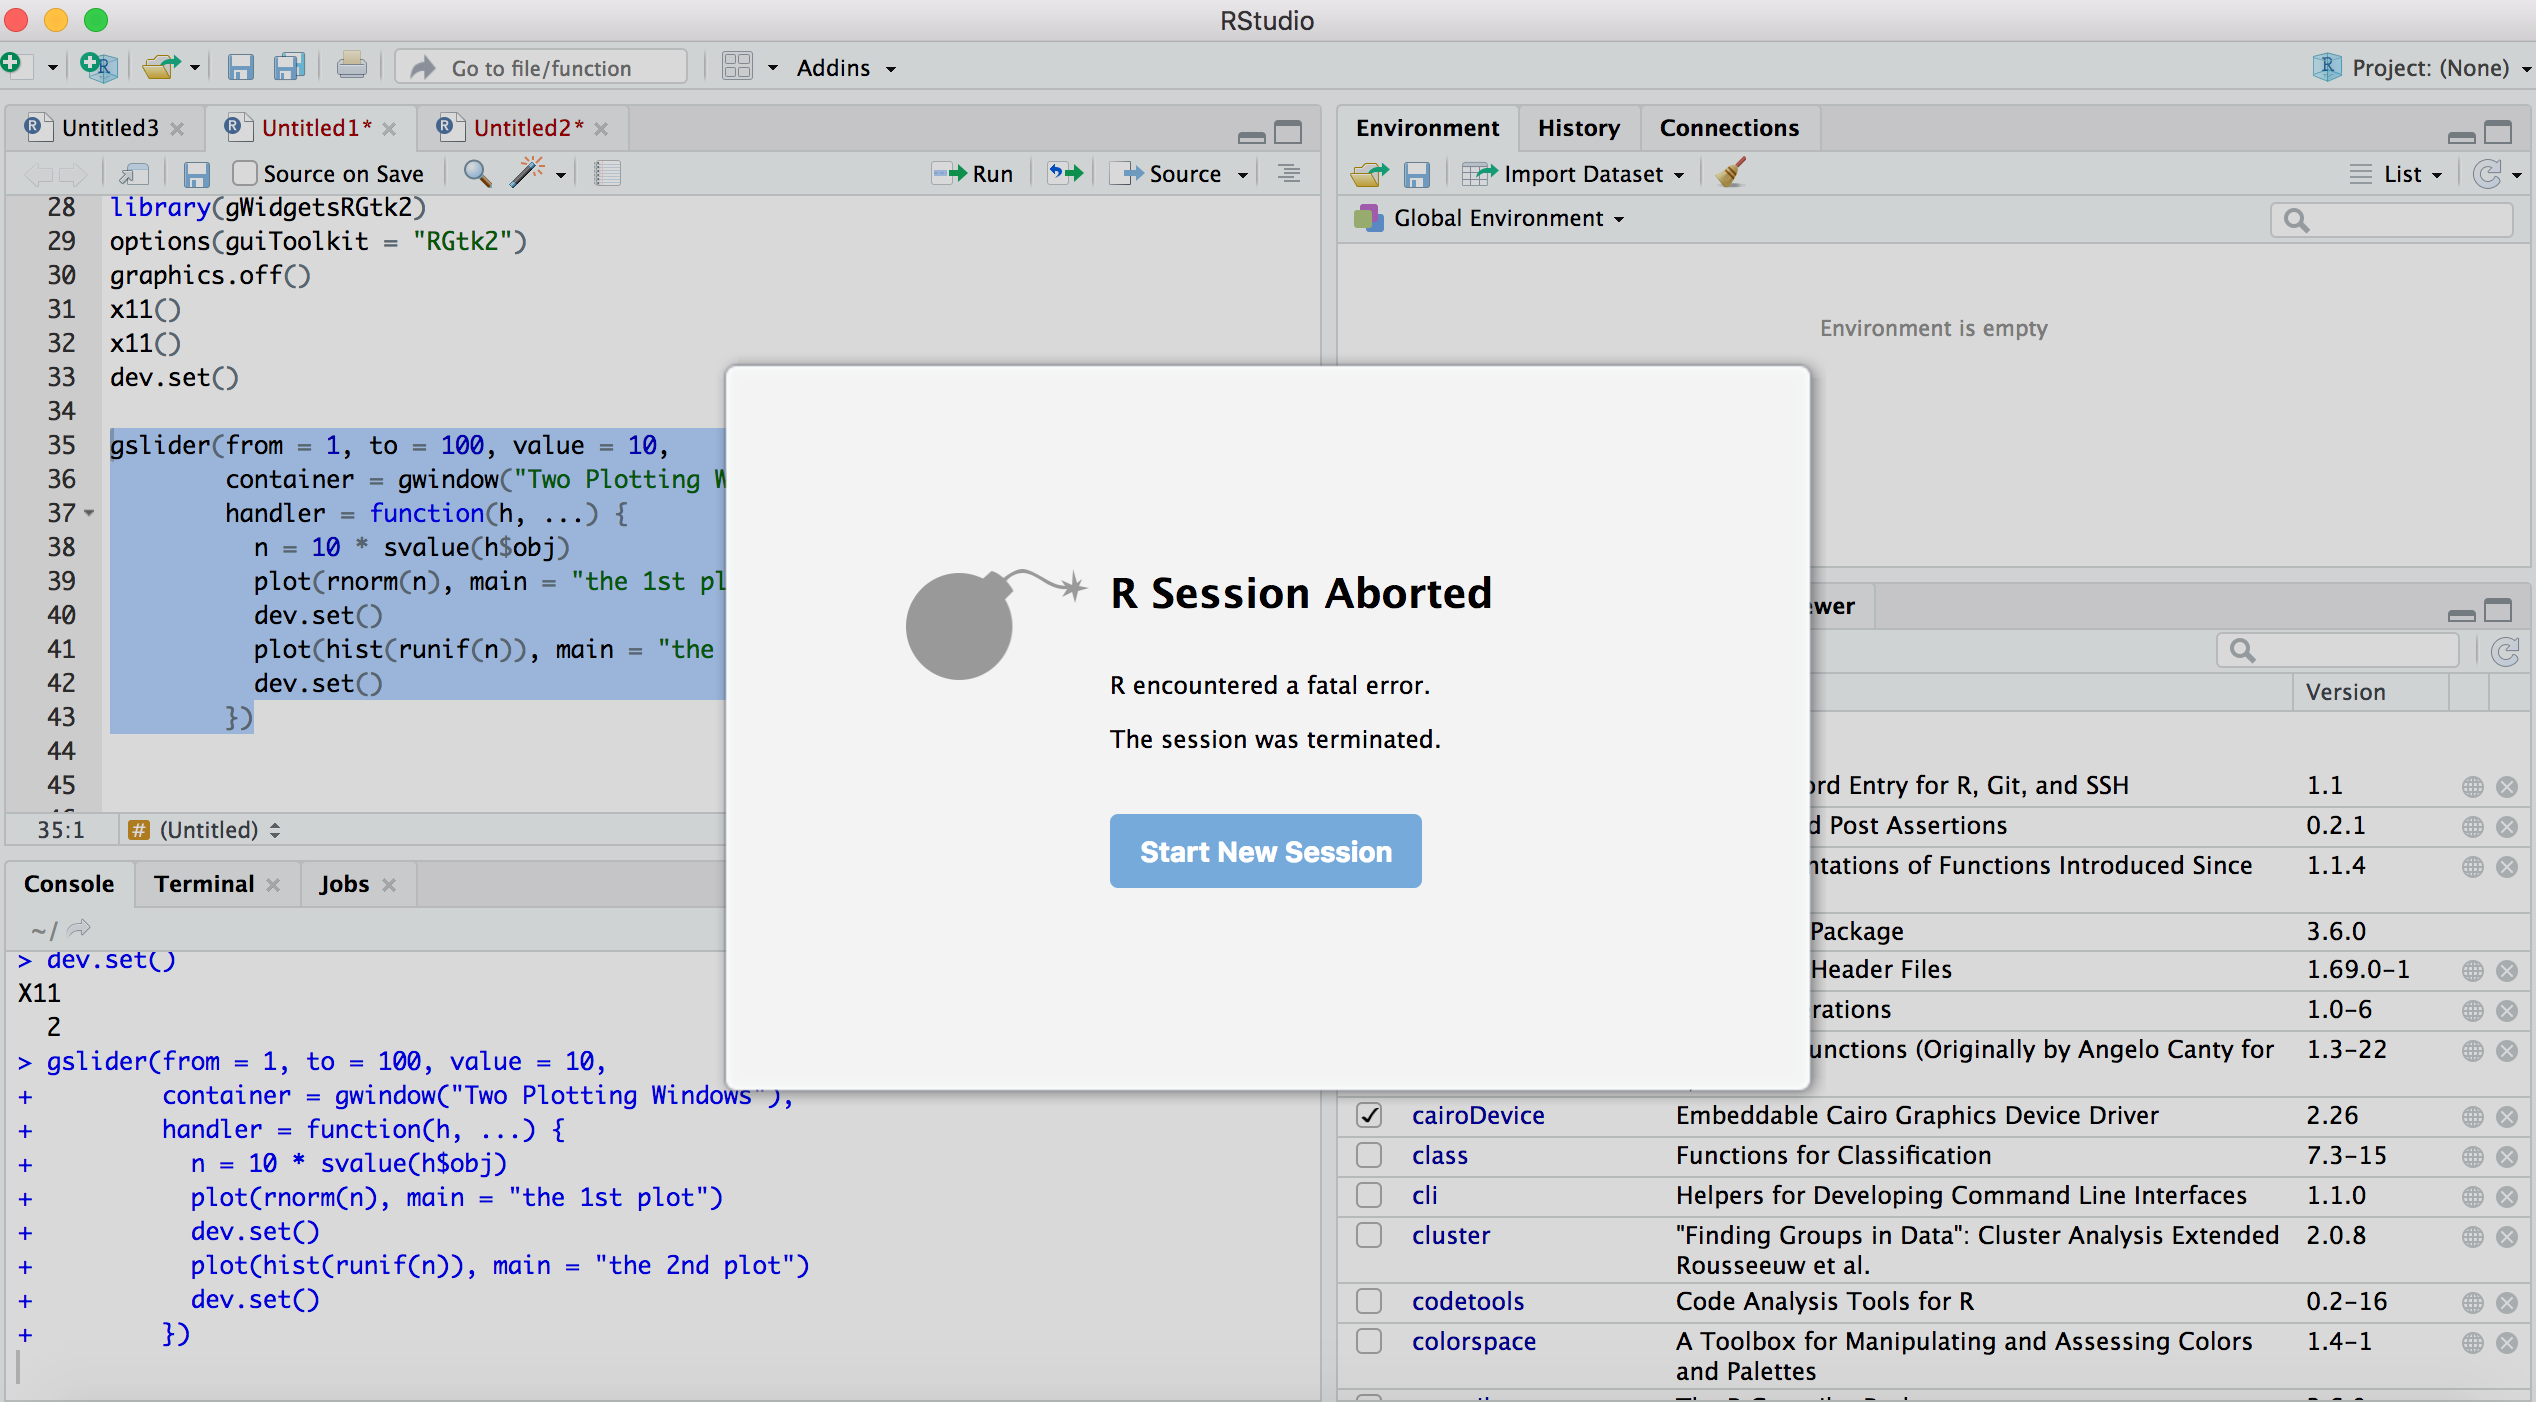Switch to the Terminal tab
Image resolution: width=2536 pixels, height=1402 pixels.
203,884
